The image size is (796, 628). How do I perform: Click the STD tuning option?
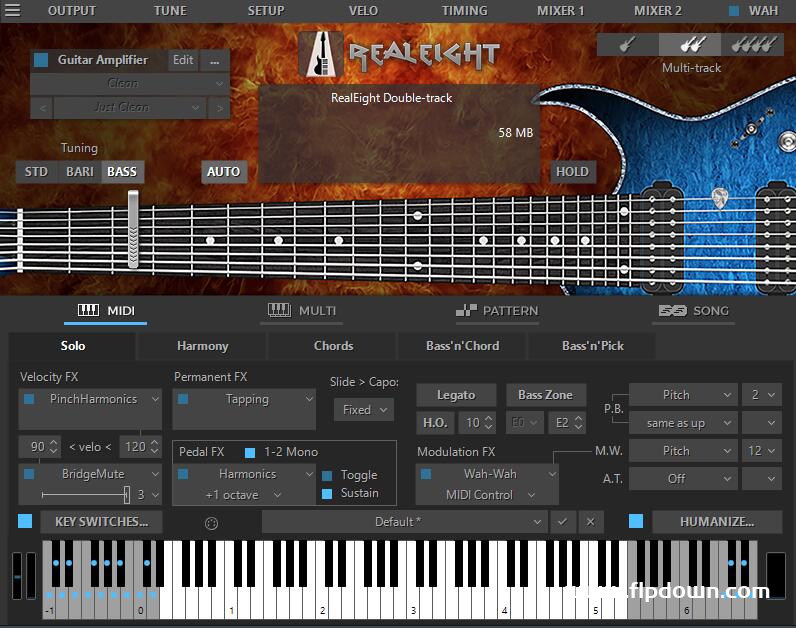36,172
